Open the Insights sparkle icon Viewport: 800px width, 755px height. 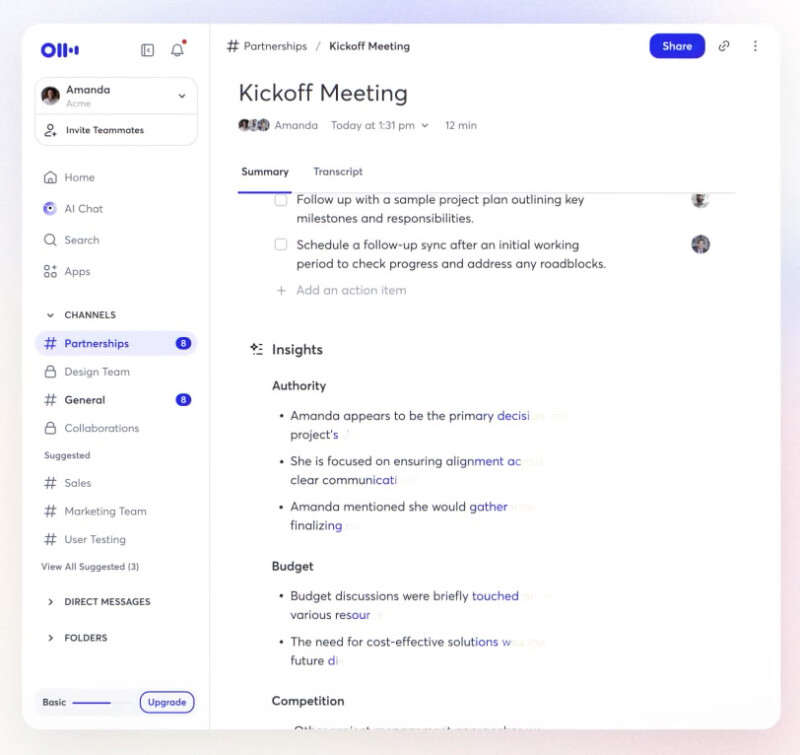pyautogui.click(x=257, y=349)
